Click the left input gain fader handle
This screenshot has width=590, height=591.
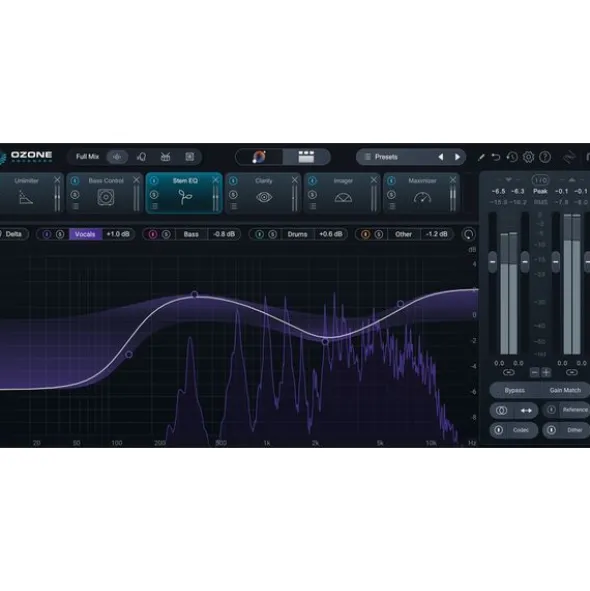[492, 262]
